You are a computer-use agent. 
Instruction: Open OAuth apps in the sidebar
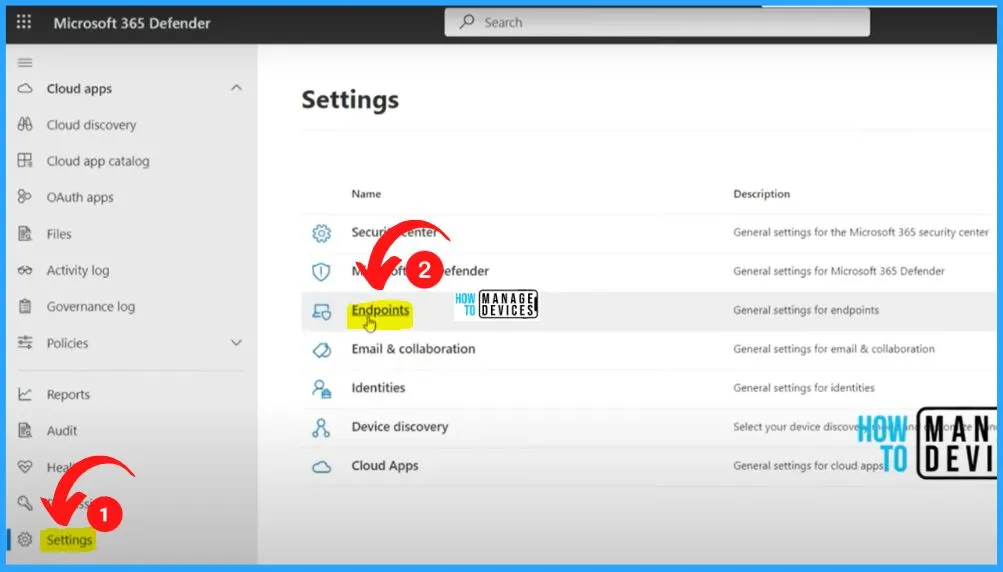(80, 197)
